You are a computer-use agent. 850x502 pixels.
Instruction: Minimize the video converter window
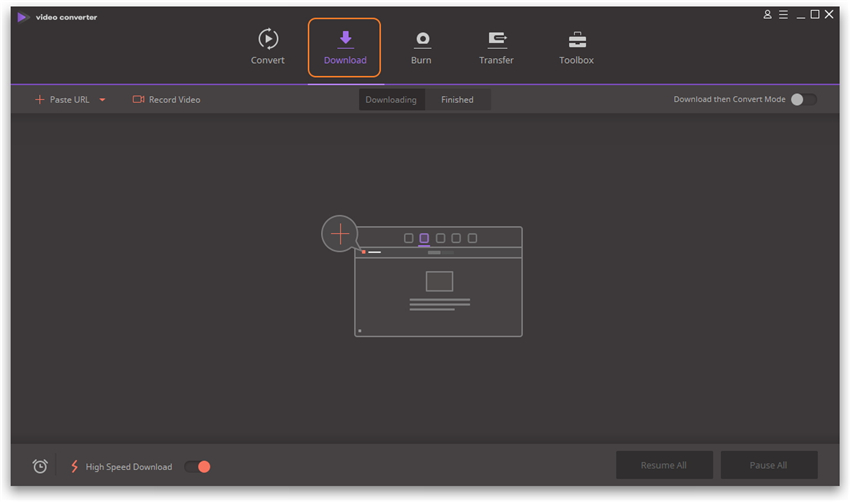800,15
